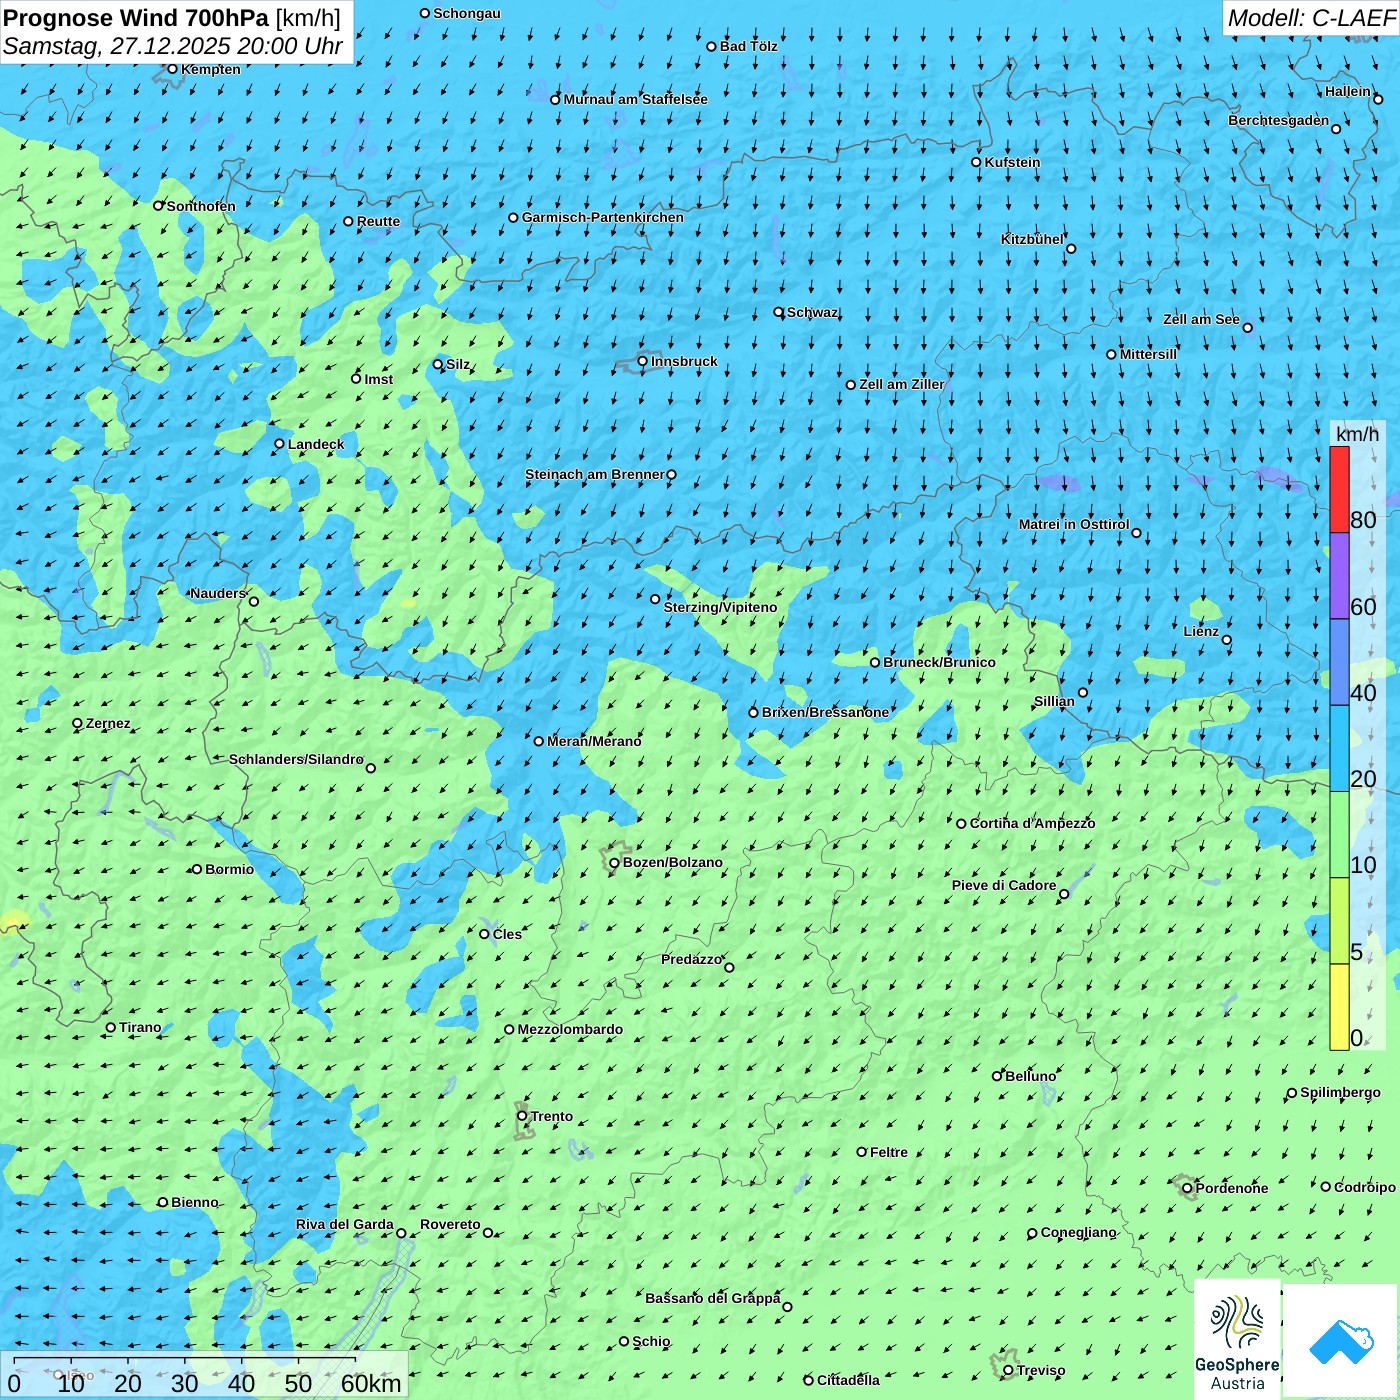Click the Rovereto label
This screenshot has width=1400, height=1400.
pos(450,1224)
